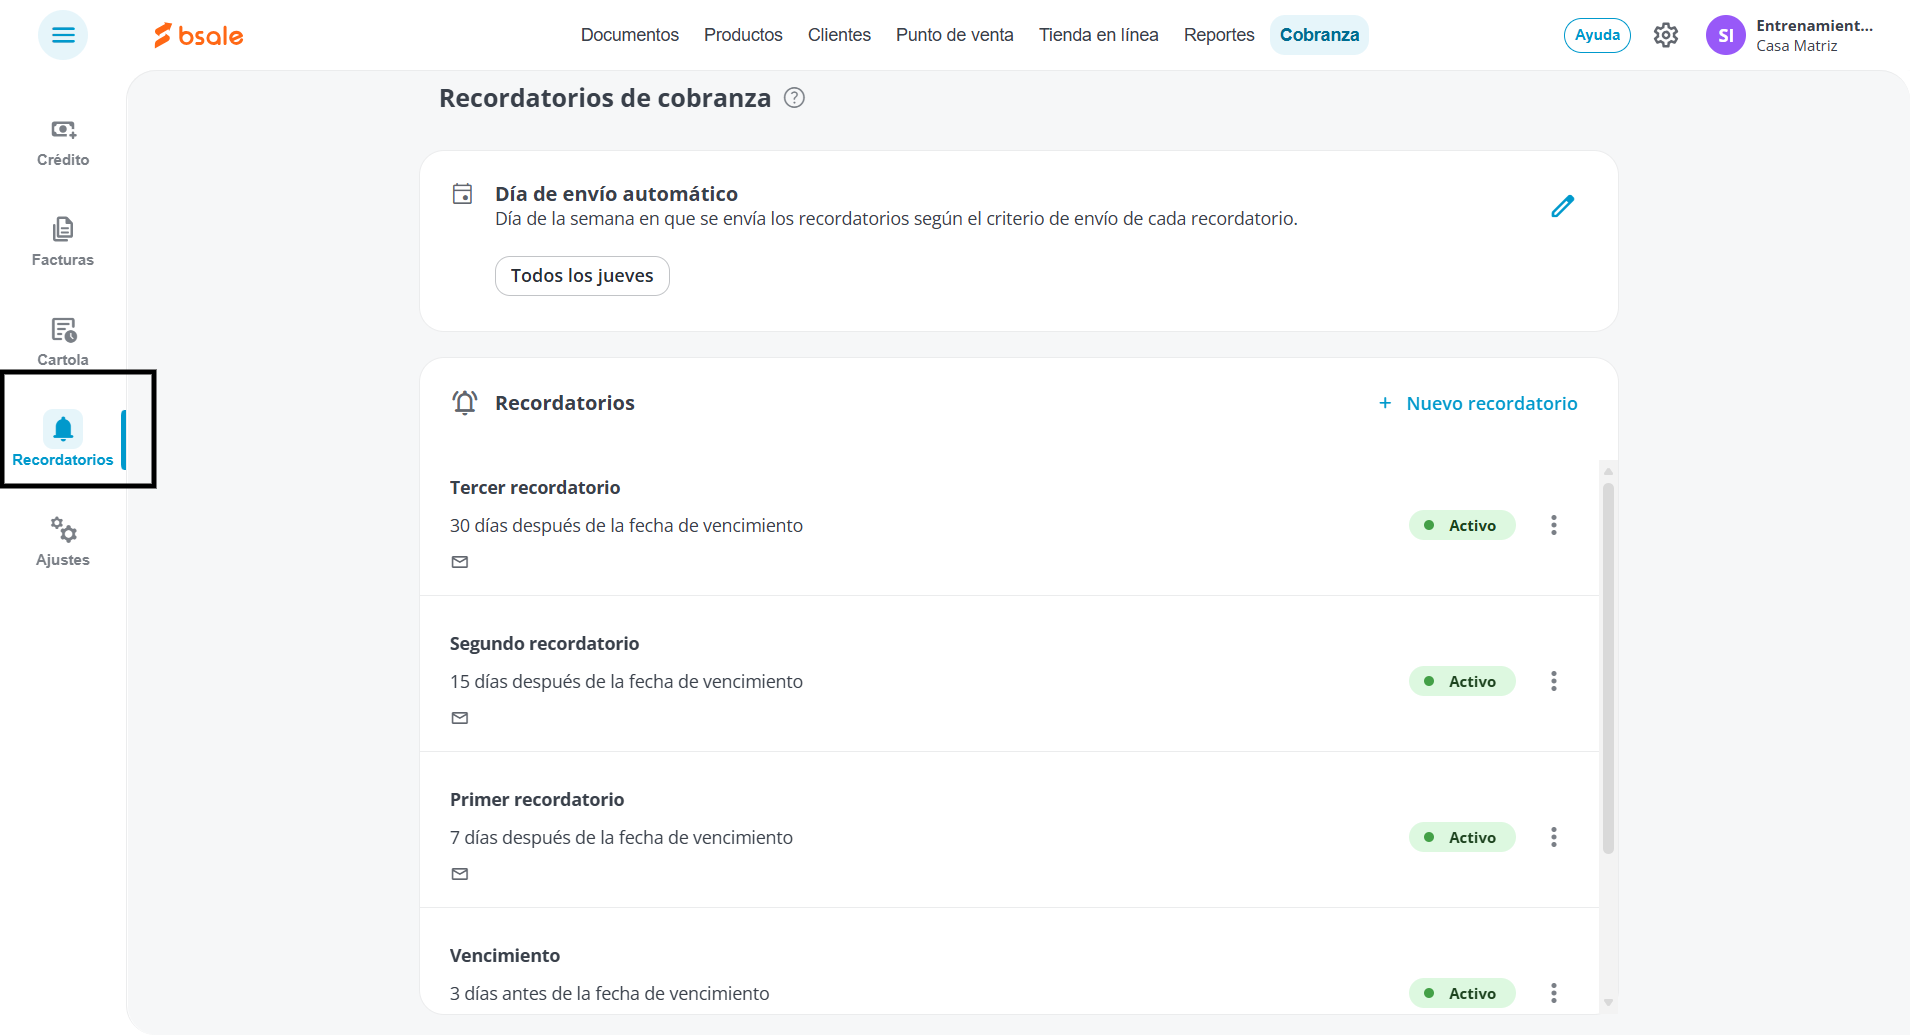Click Activo status badge of Vencimiento

point(1462,993)
